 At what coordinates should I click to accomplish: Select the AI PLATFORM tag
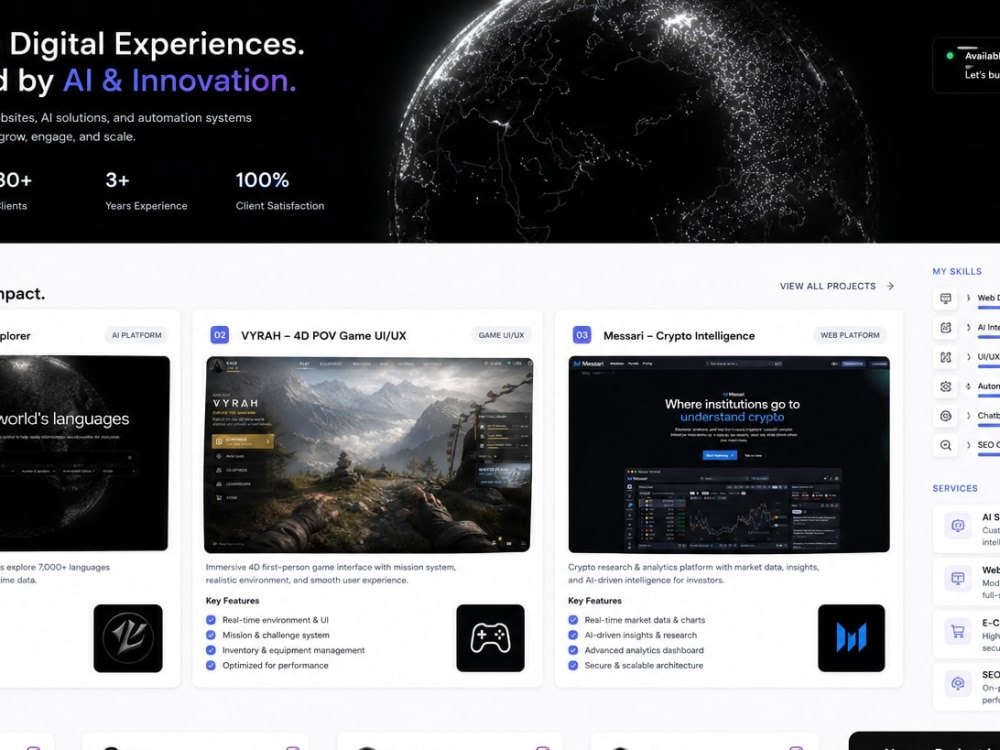(136, 335)
